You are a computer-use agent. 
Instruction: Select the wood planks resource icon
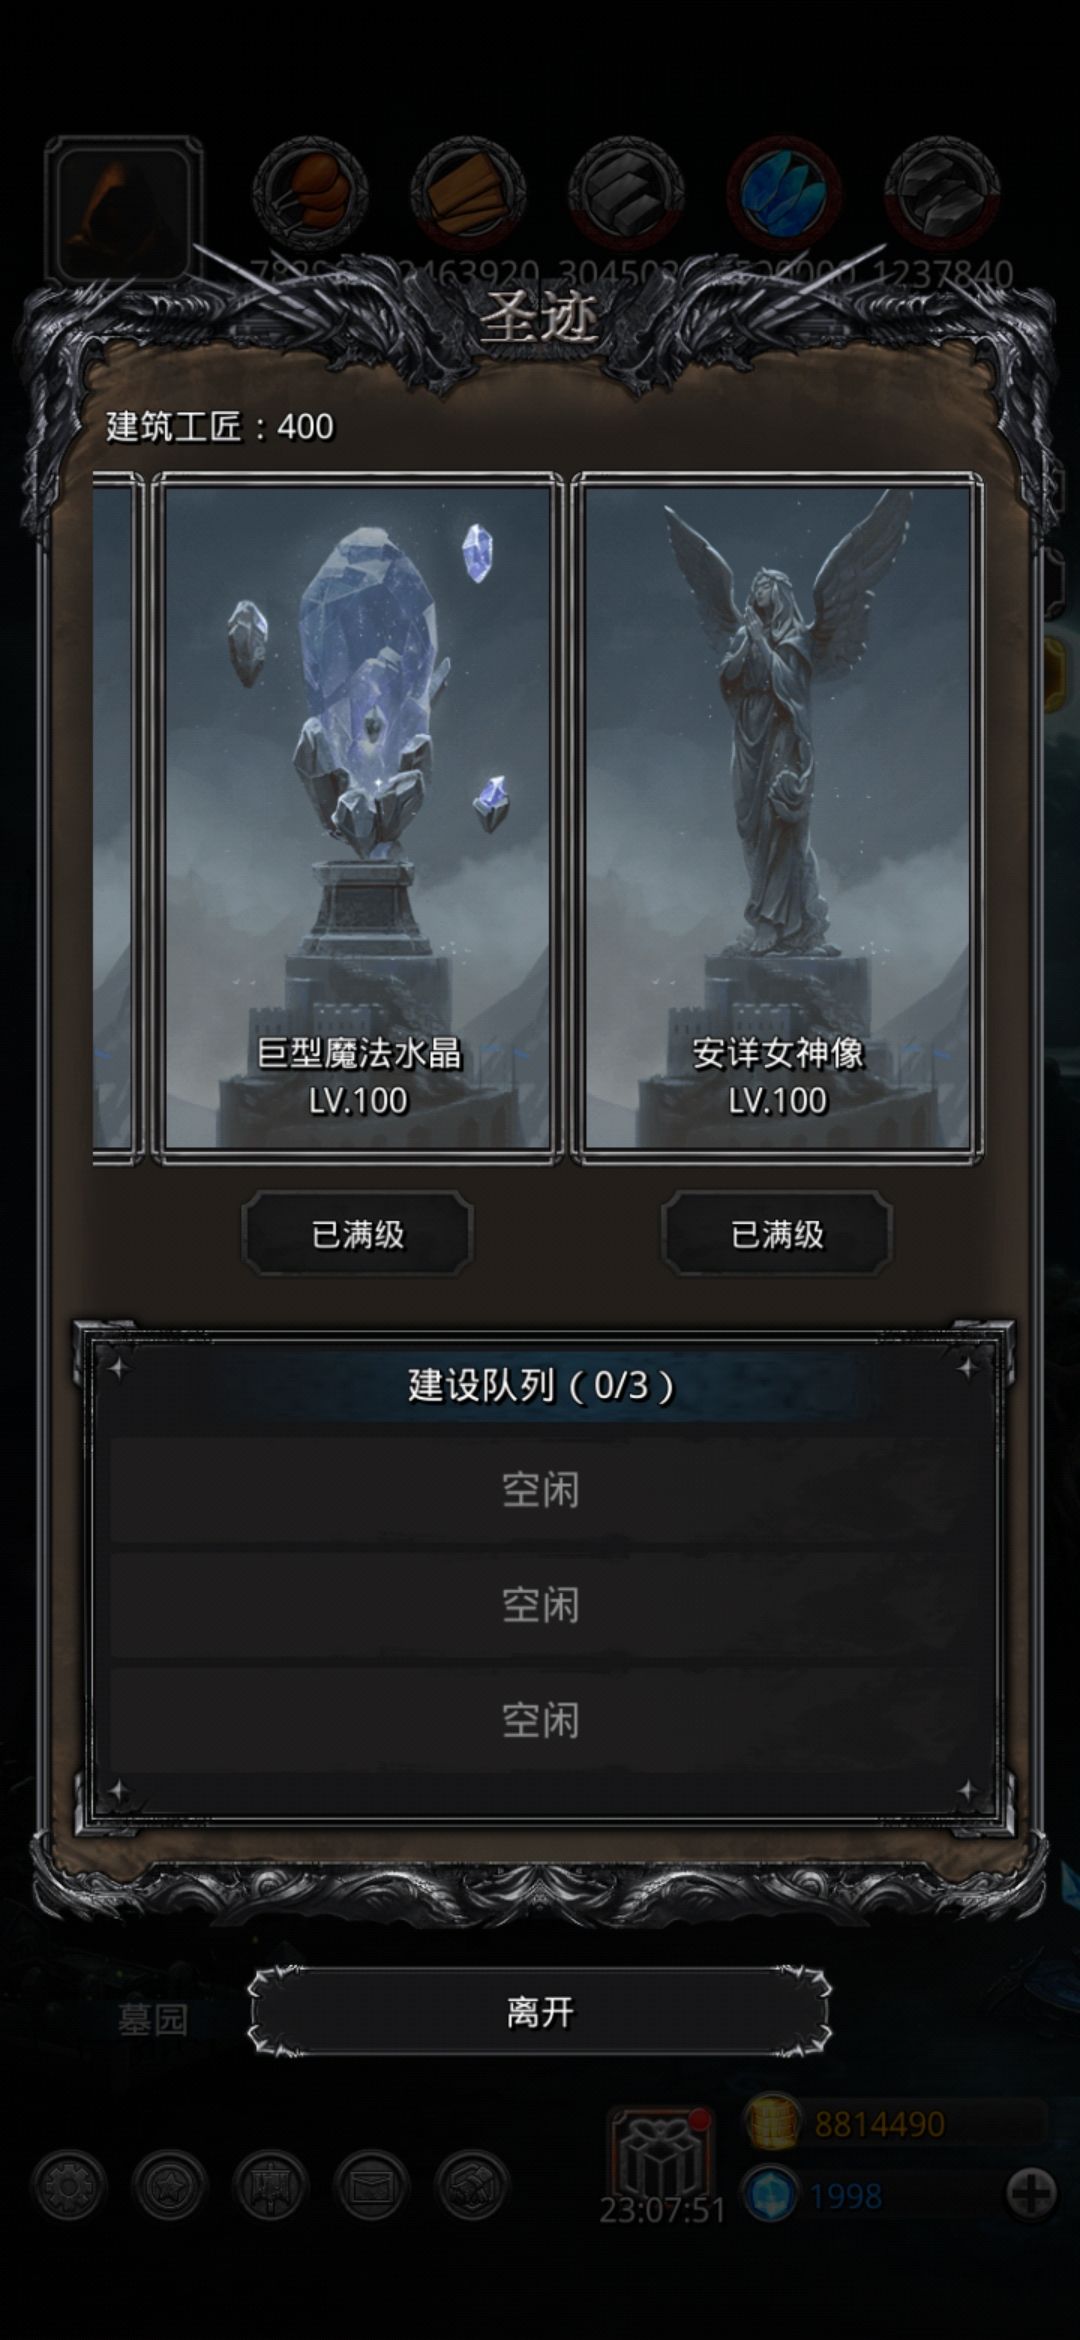tap(469, 193)
